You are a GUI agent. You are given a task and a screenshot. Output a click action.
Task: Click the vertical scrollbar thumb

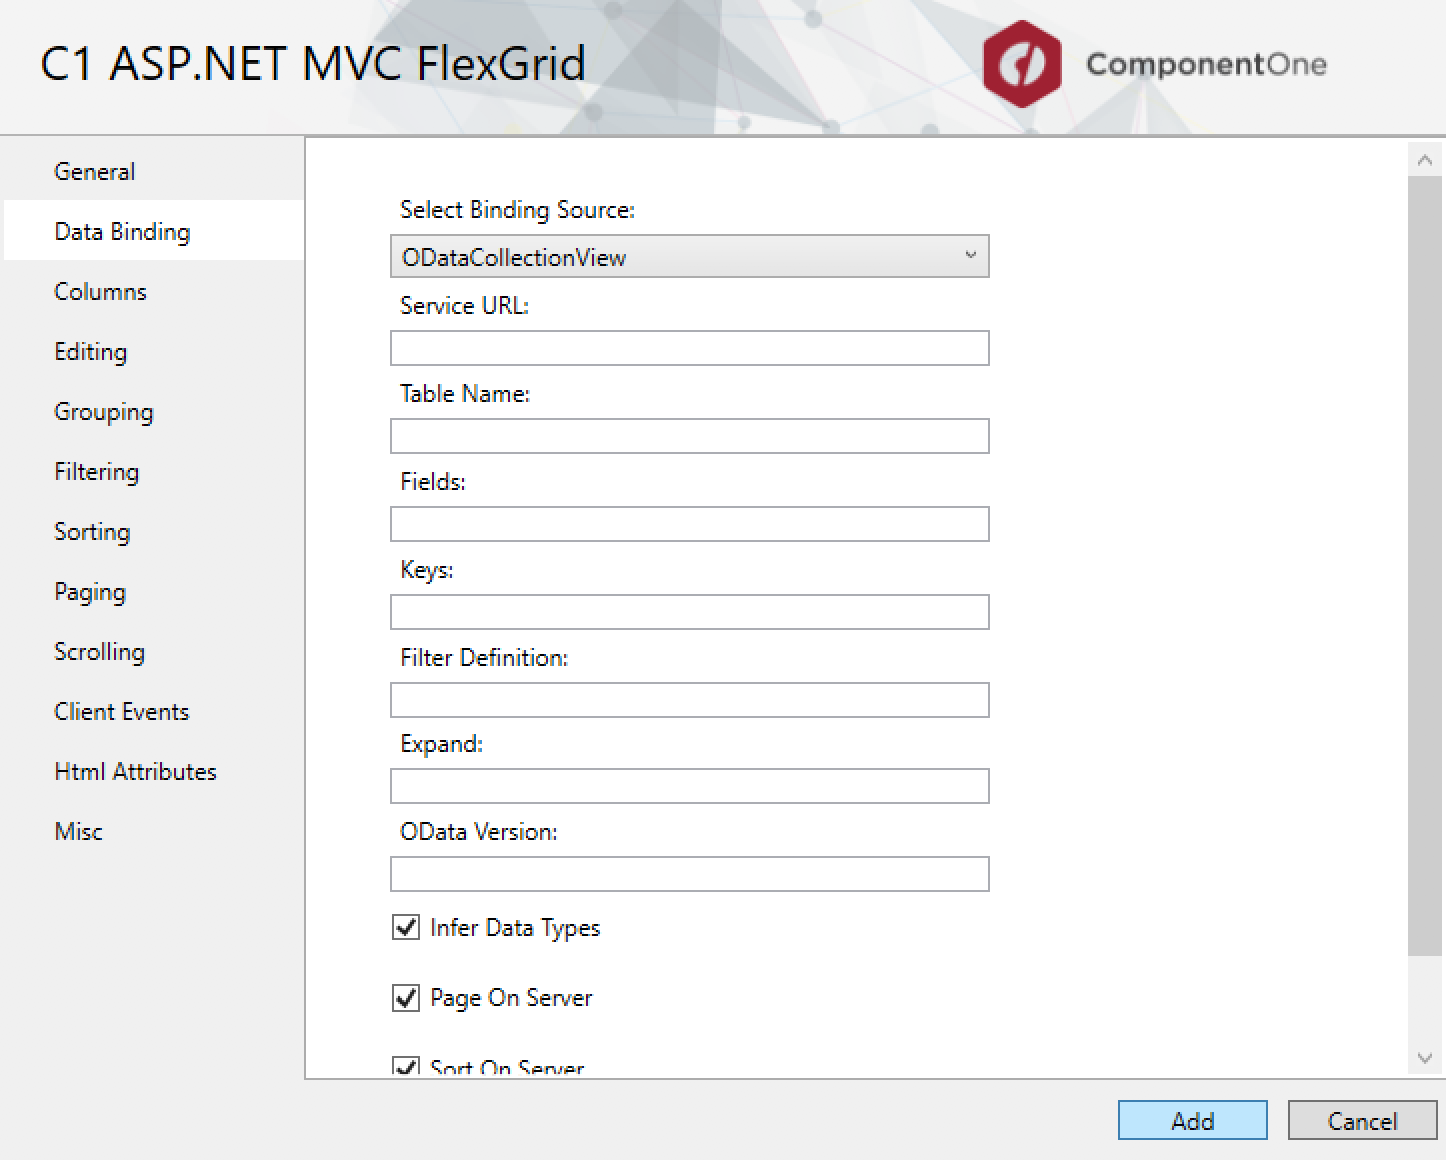pos(1425,565)
